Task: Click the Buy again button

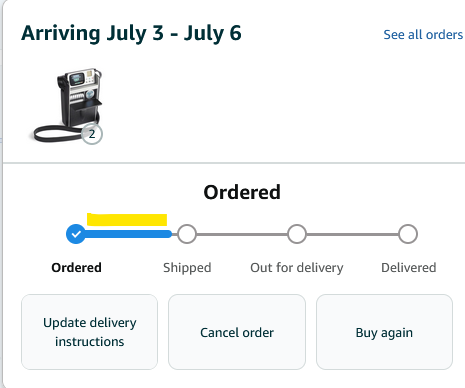Action: pyautogui.click(x=384, y=332)
